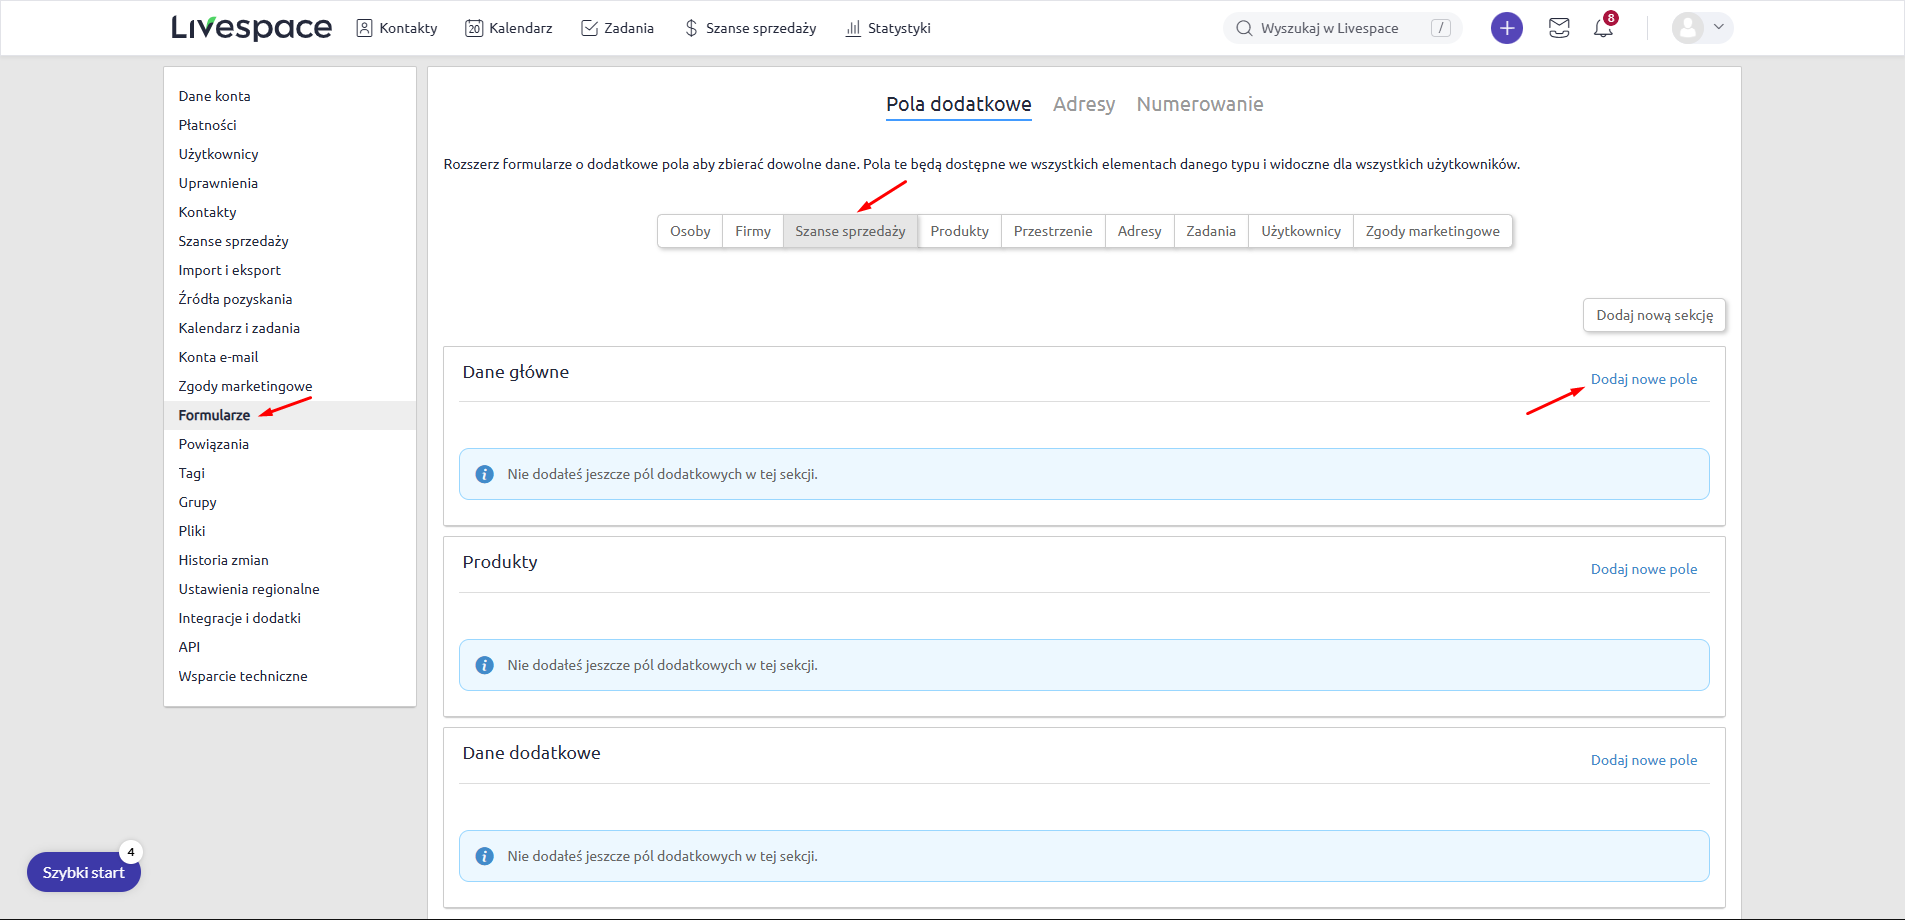Expand the user avatar dropdown menu
This screenshot has height=920, width=1905.
click(1702, 28)
